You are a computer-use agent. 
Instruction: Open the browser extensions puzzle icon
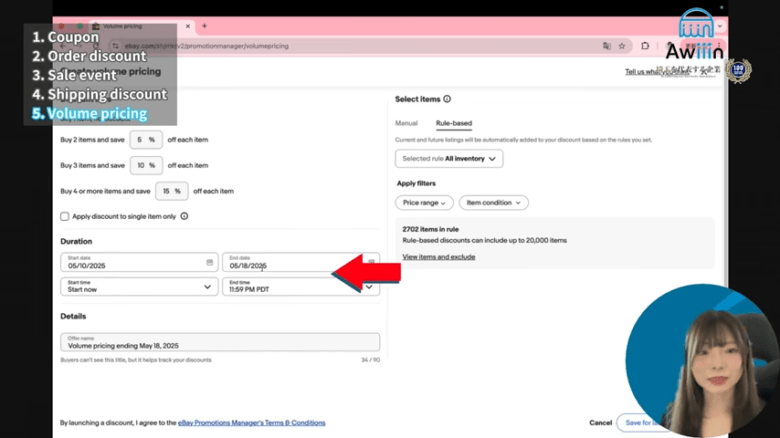click(x=645, y=46)
